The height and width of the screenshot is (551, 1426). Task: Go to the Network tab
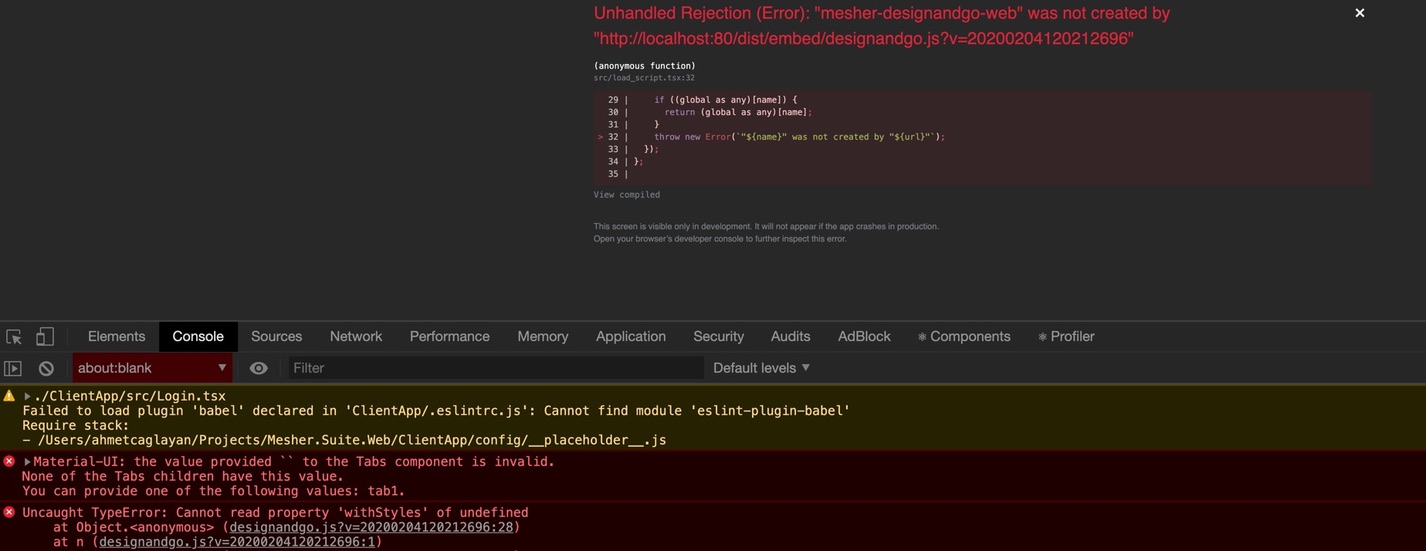pyautogui.click(x=356, y=337)
